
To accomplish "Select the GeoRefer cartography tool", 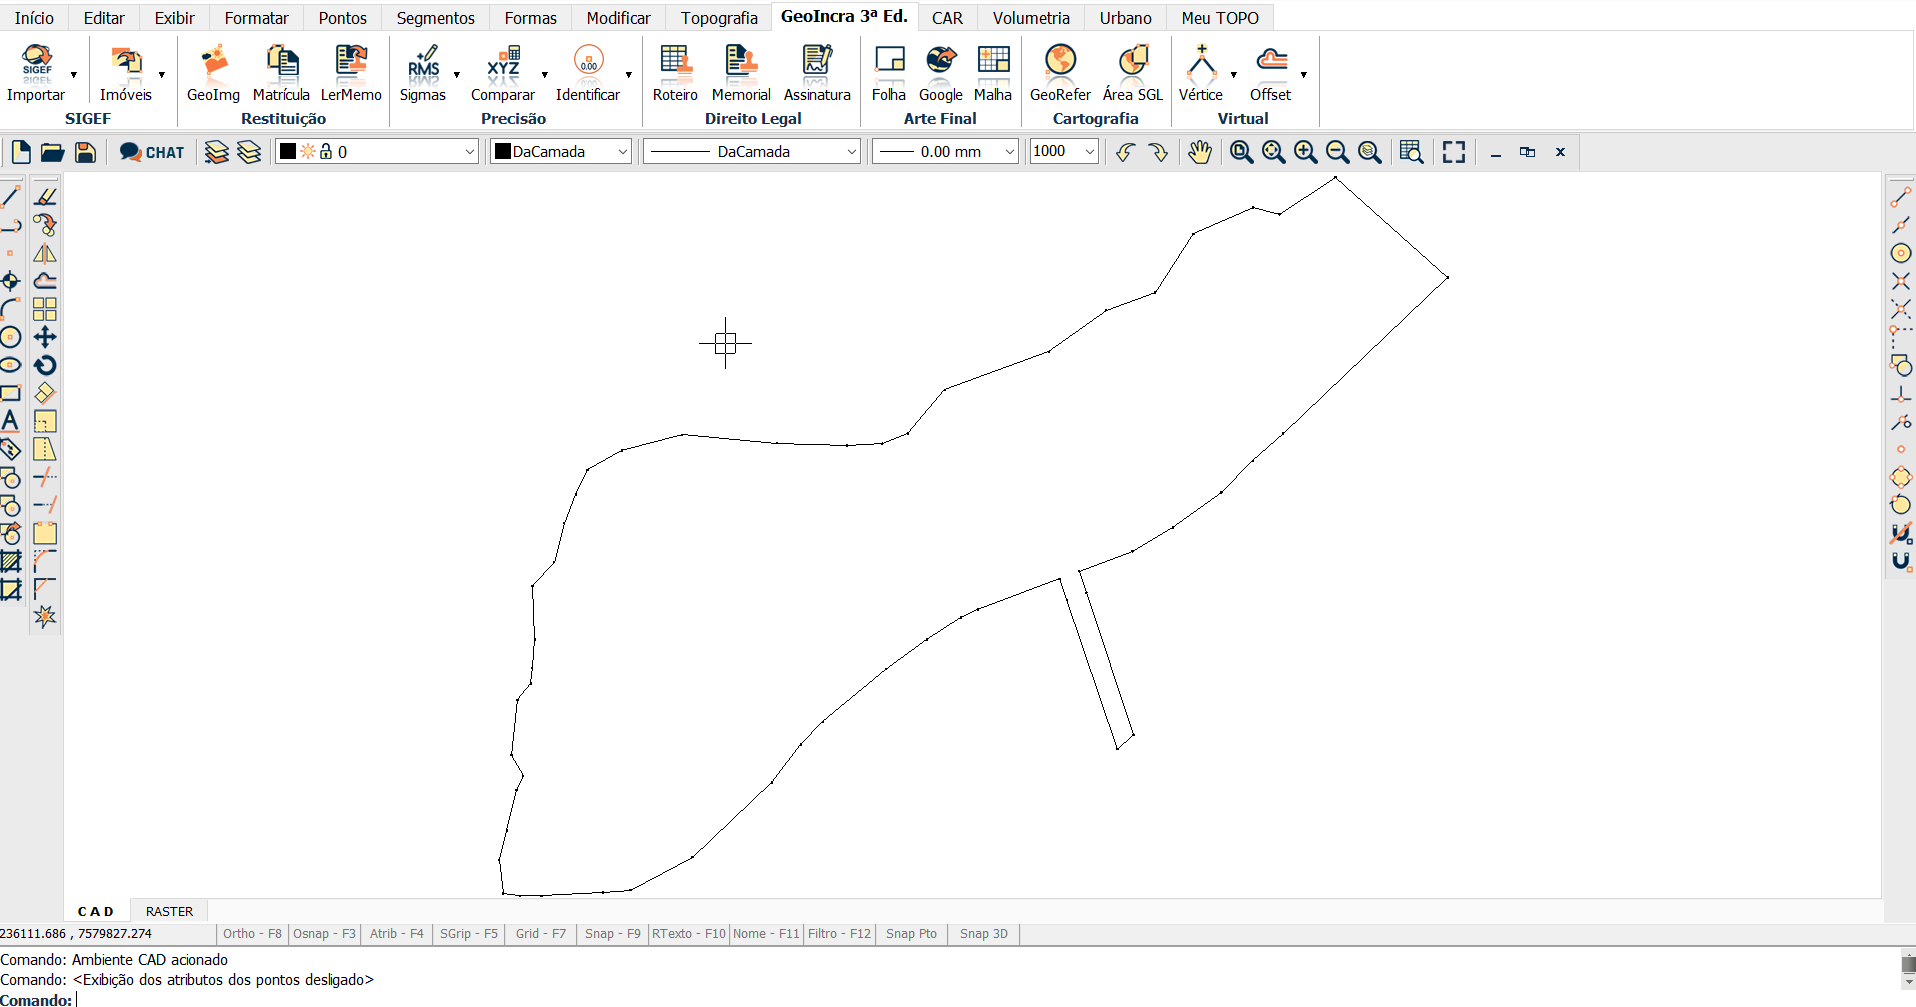I will click(x=1060, y=73).
